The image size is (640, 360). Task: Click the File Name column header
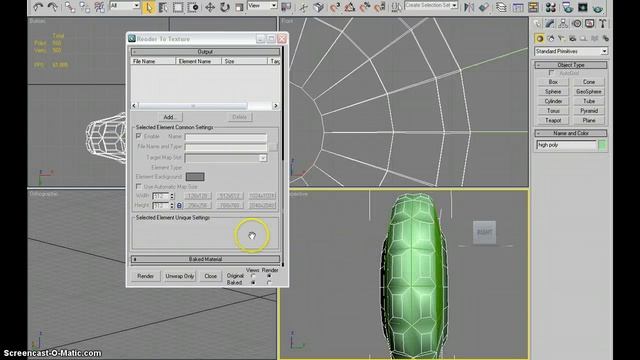coord(153,61)
